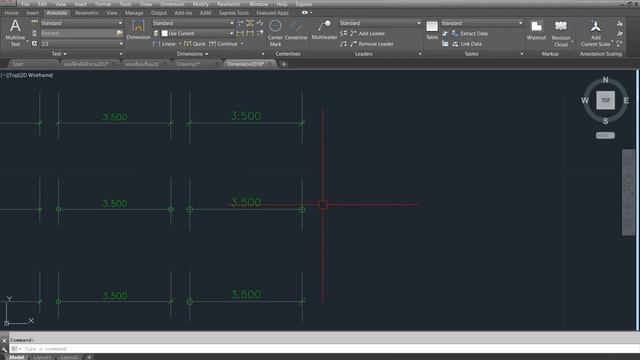Image resolution: width=640 pixels, height=360 pixels.
Task: Open the Format menu
Action: click(103, 4)
